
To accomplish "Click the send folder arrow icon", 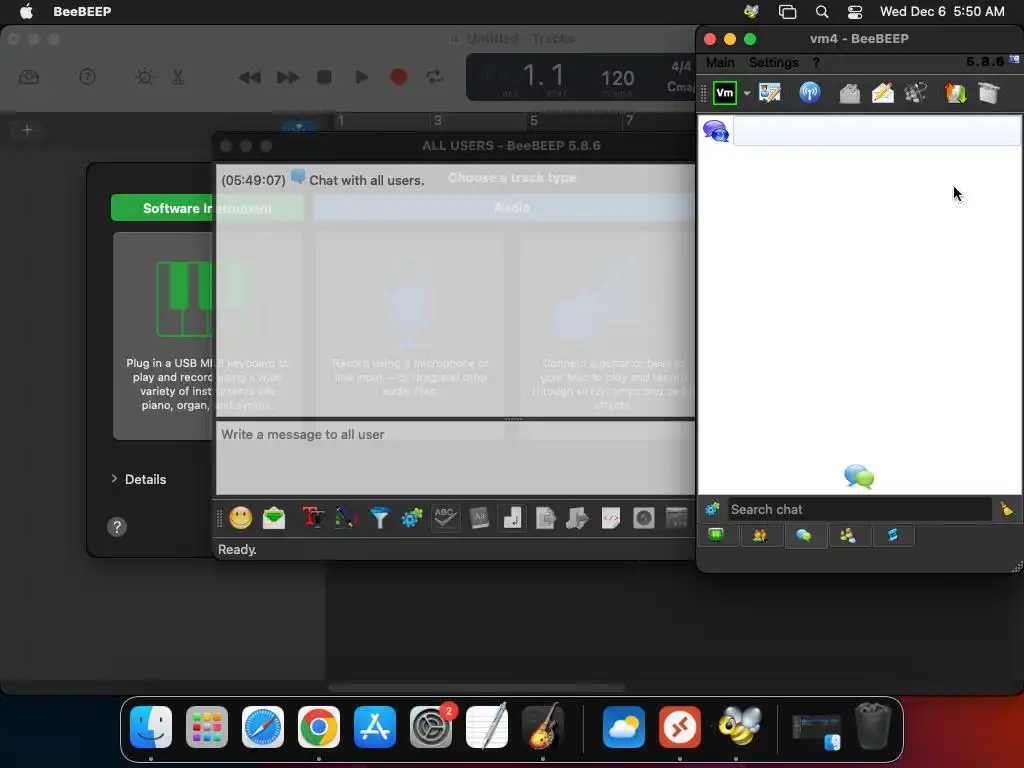I will click(x=577, y=518).
